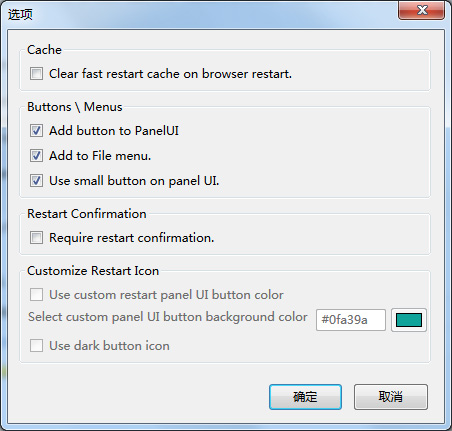The image size is (452, 431).
Task: Tick the Require restart confirmation checkbox
Action: click(36, 238)
